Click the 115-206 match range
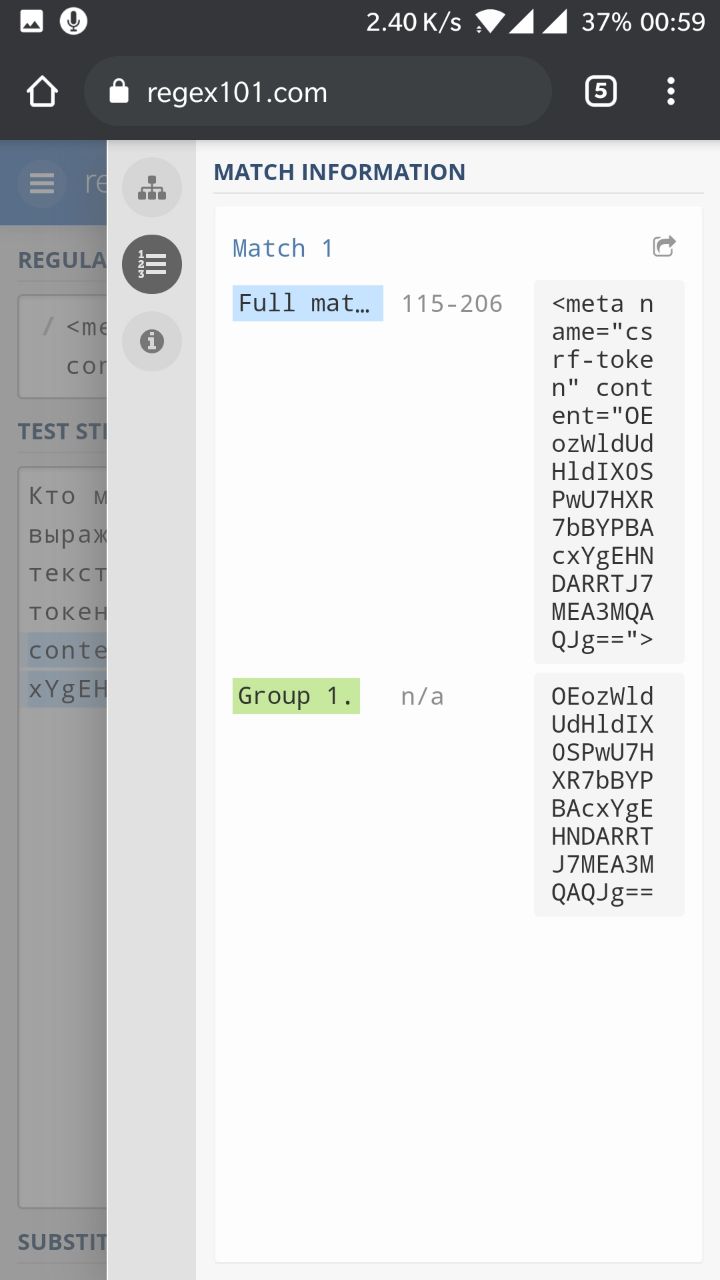This screenshot has height=1280, width=720. click(x=452, y=304)
